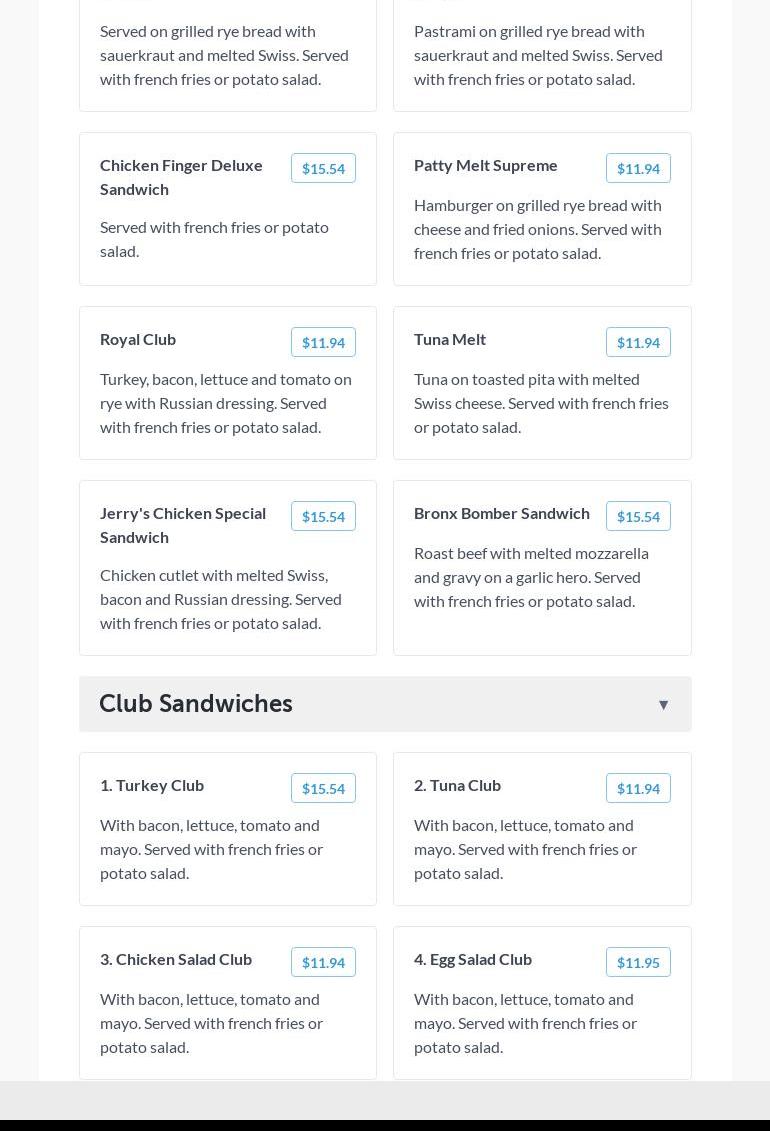Open the Bronx Bomber Sandwich title

pos(502,513)
